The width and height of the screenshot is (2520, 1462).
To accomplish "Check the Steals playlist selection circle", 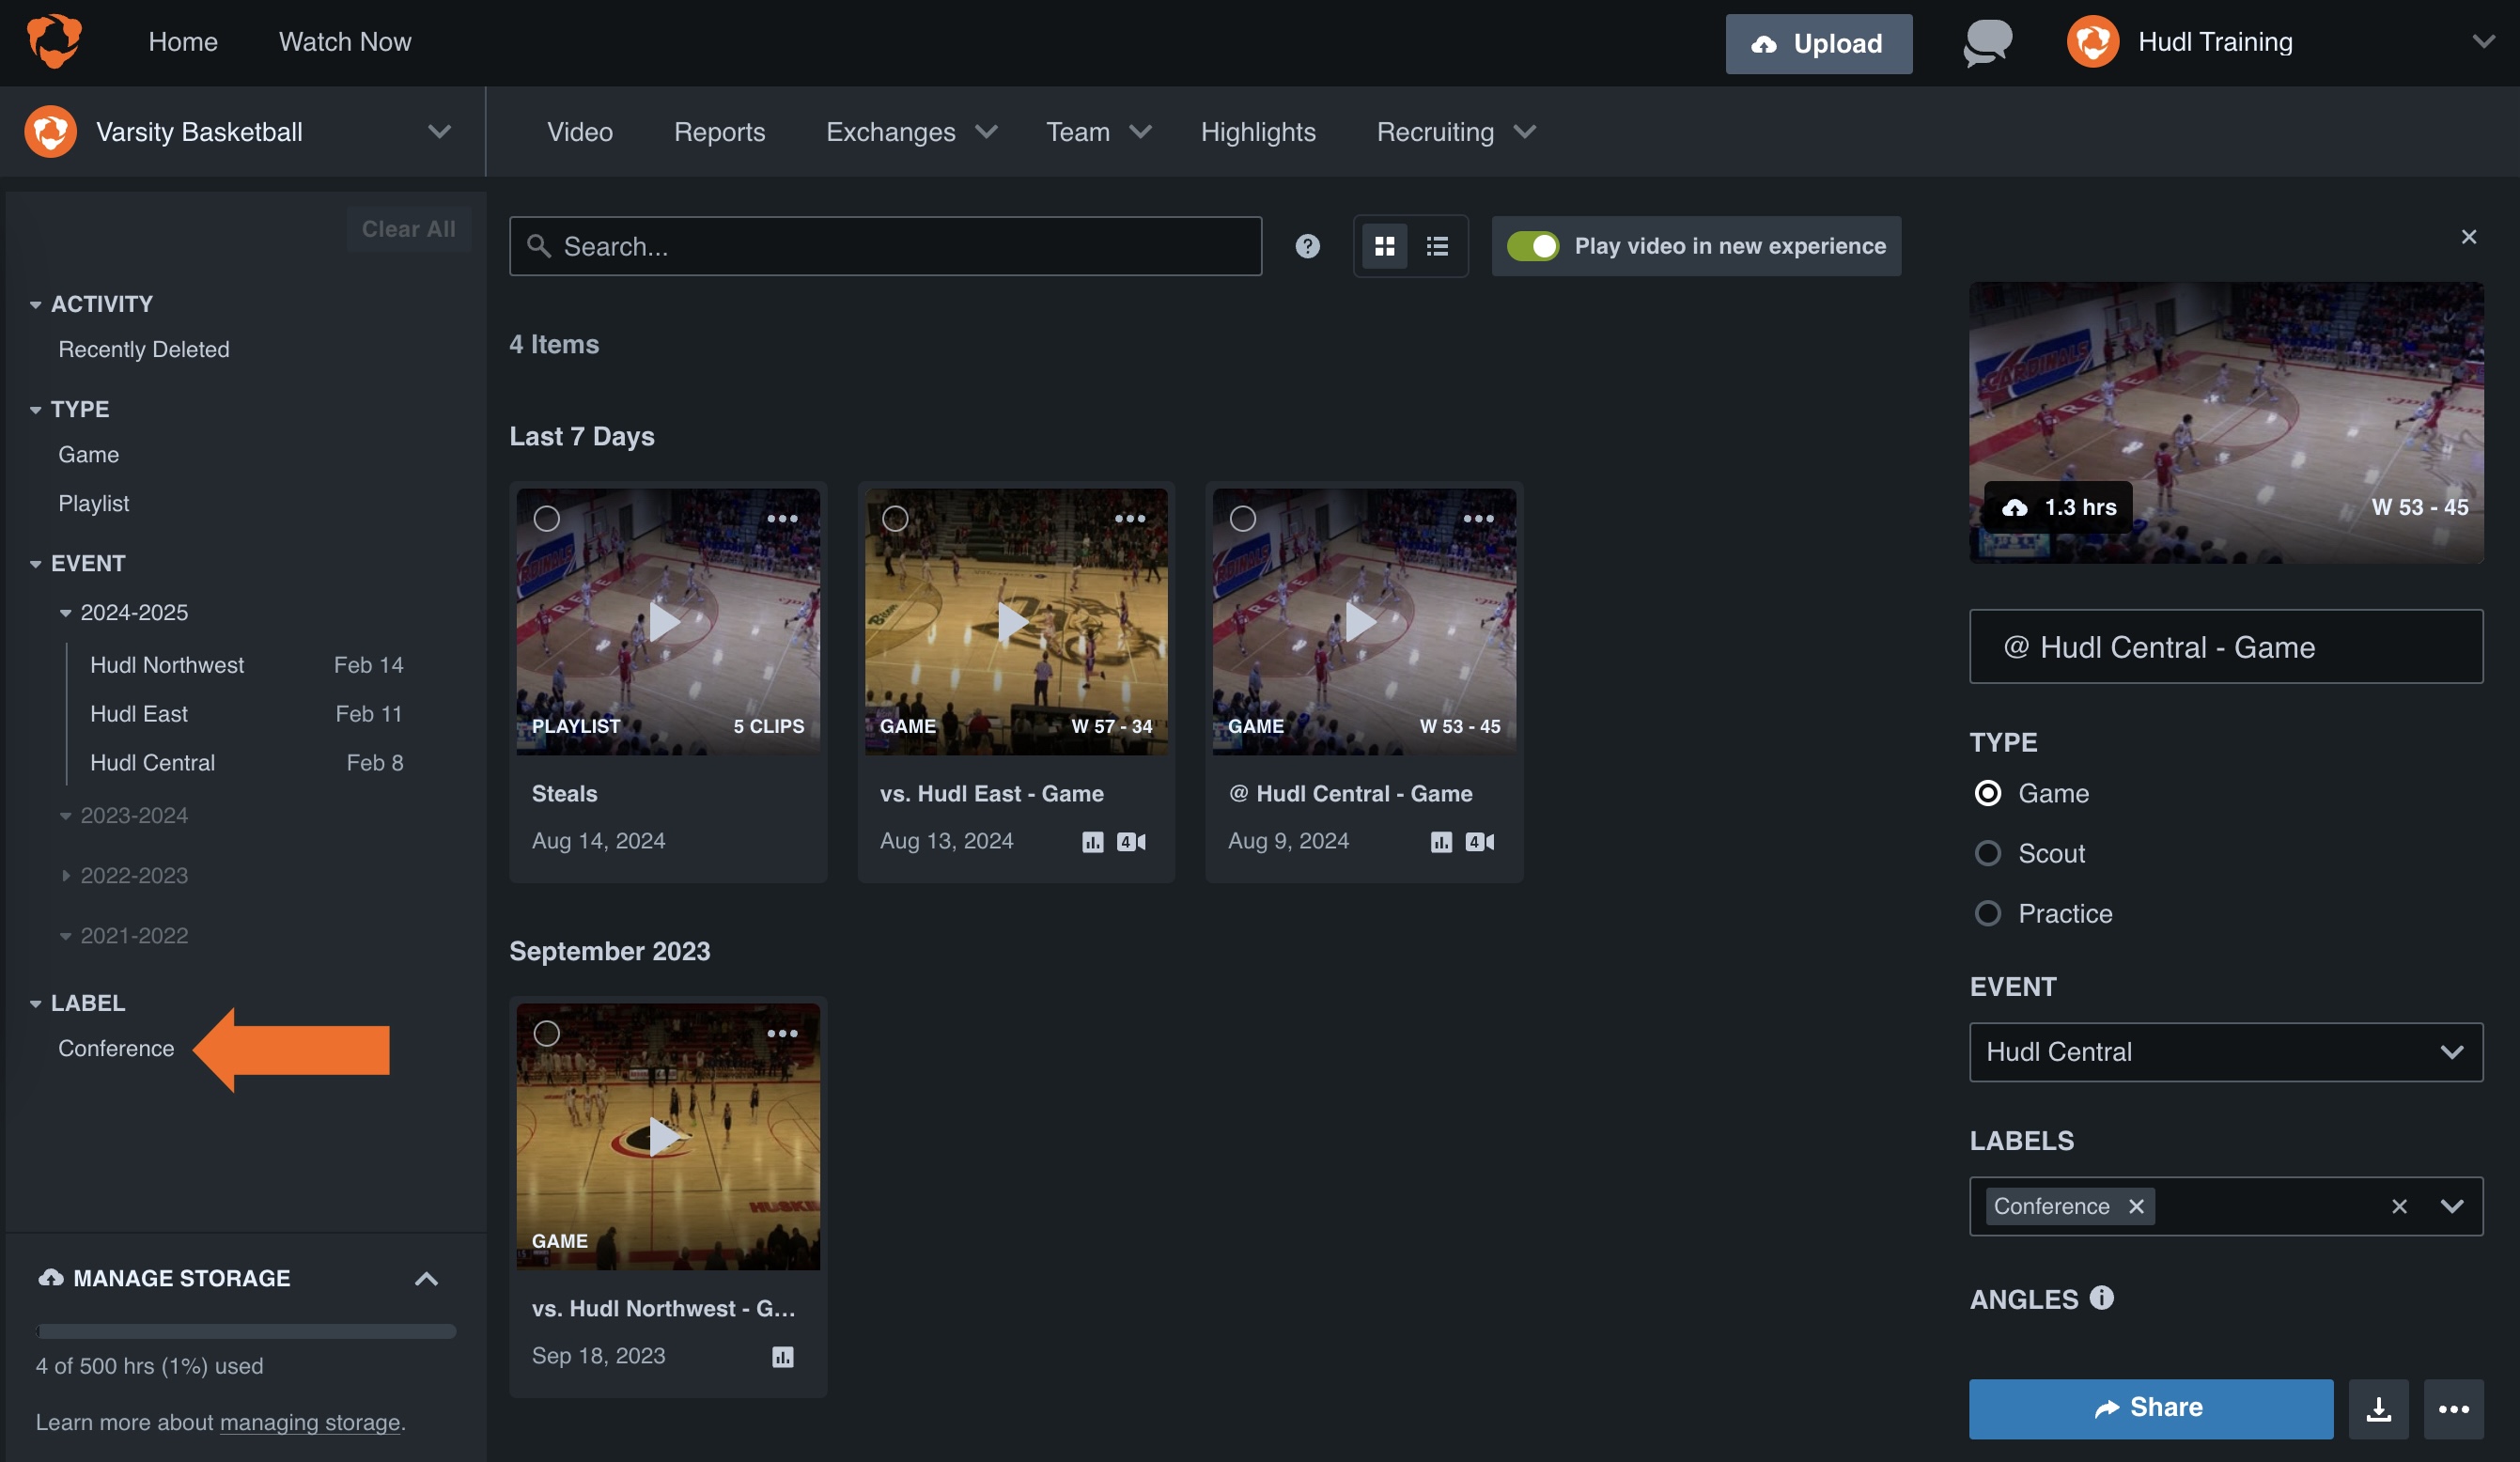I will point(548,519).
